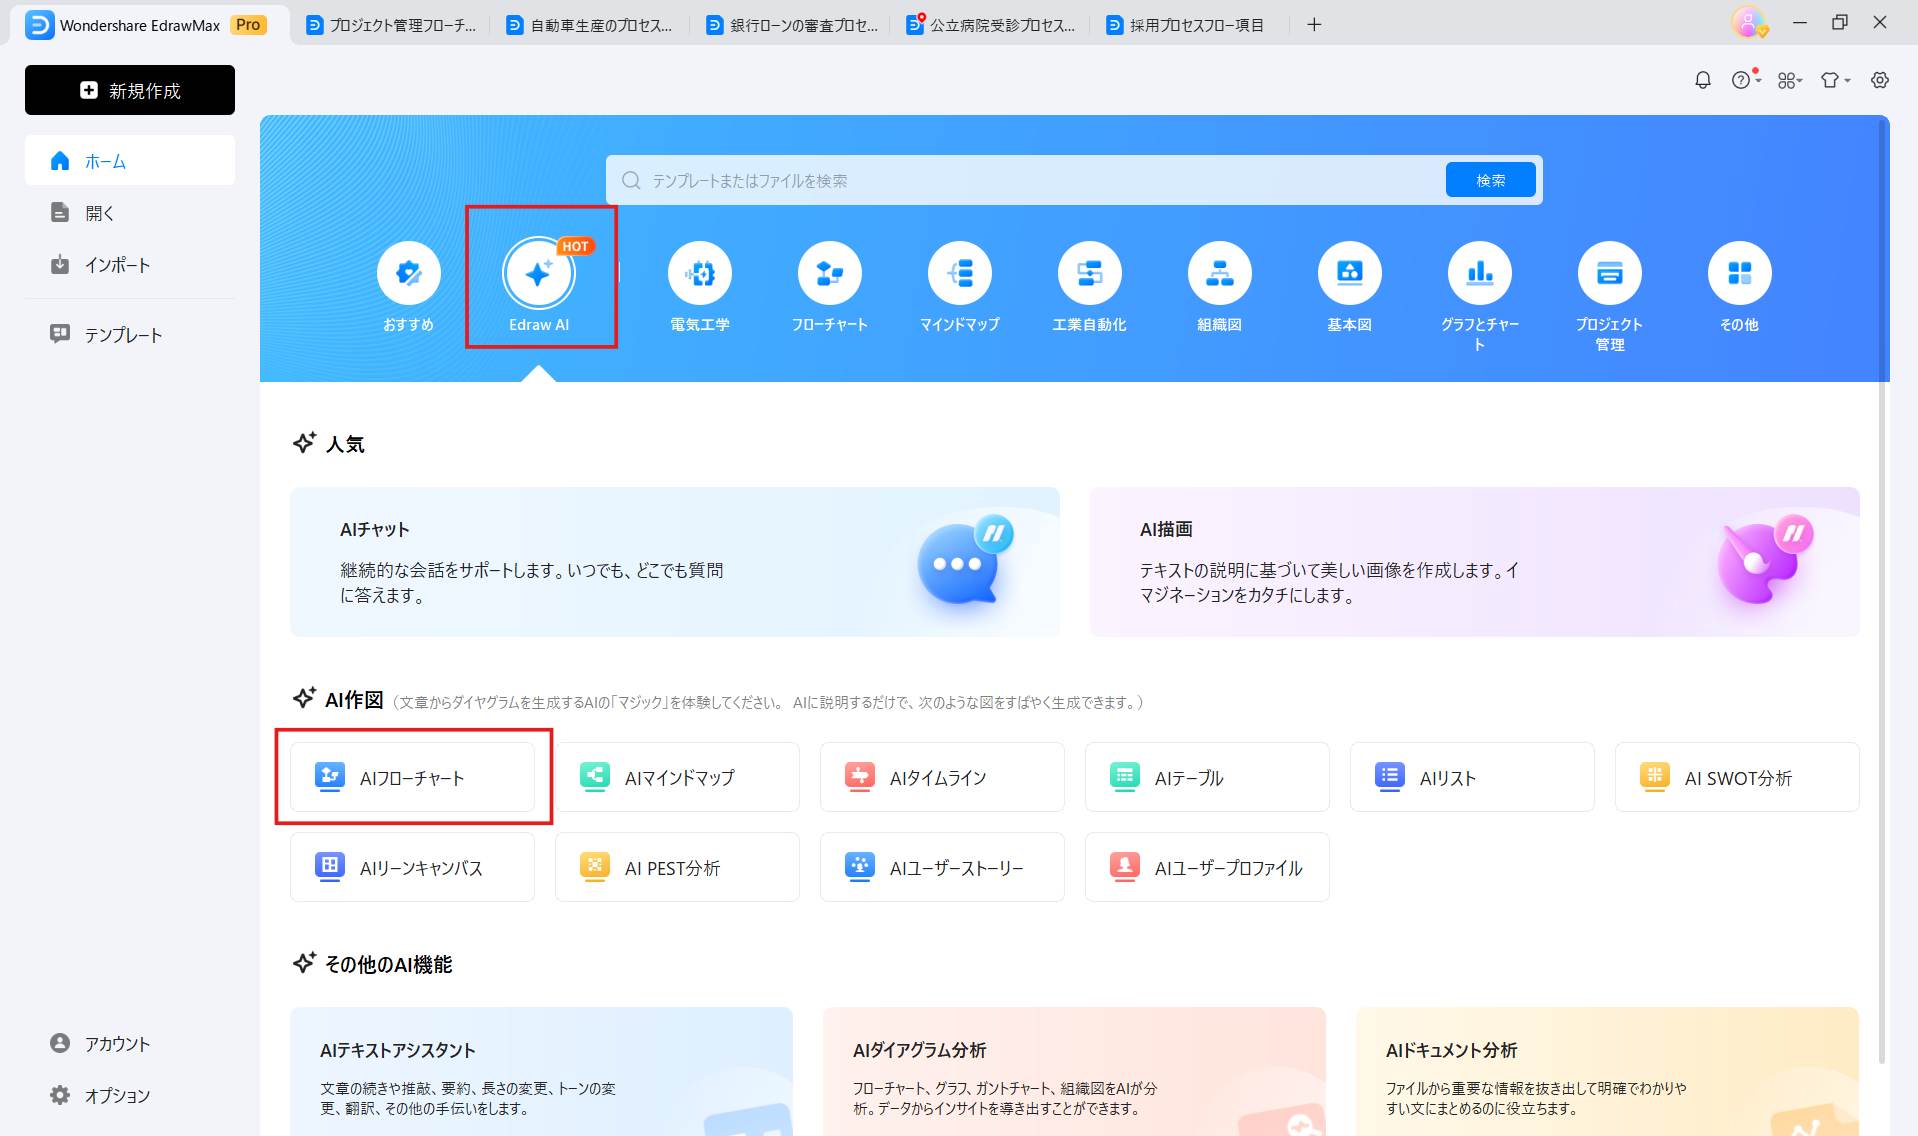This screenshot has height=1136, width=1918.
Task: Open the マインドマップ category icon
Action: pyautogui.click(x=960, y=273)
